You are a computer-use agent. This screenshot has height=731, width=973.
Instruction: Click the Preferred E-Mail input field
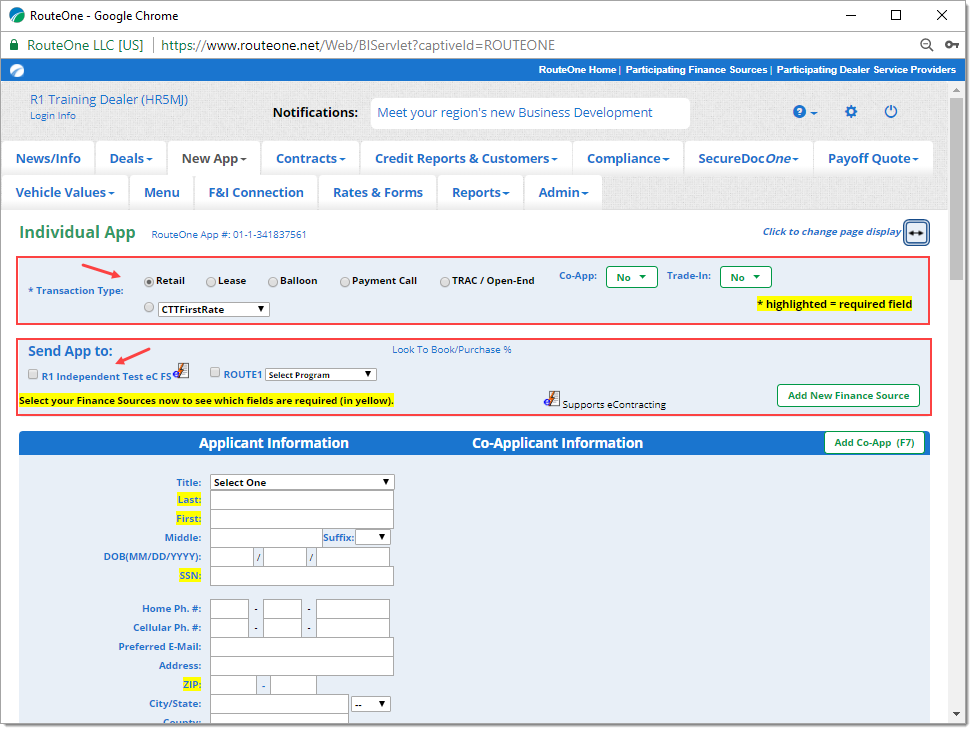[x=302, y=647]
